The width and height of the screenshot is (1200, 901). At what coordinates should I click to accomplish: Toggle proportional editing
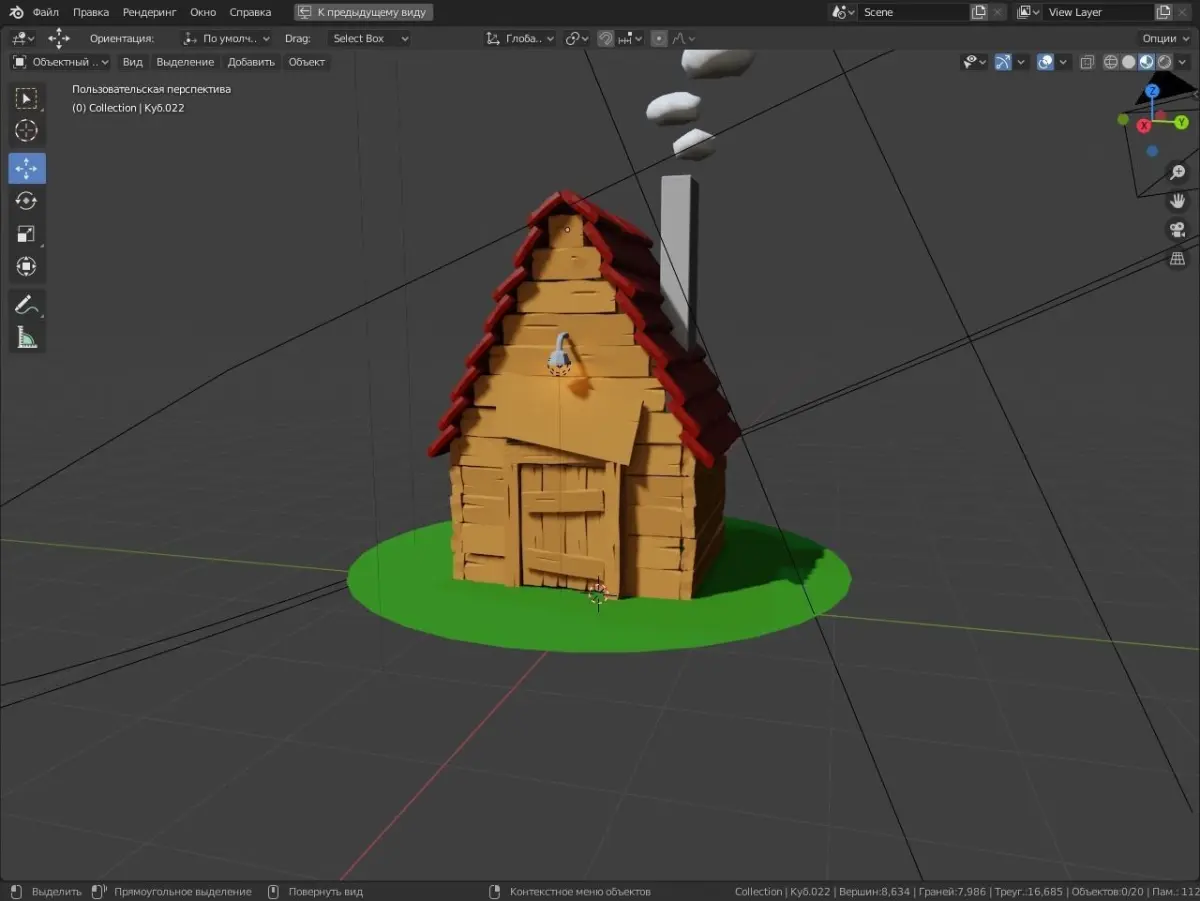coord(658,38)
